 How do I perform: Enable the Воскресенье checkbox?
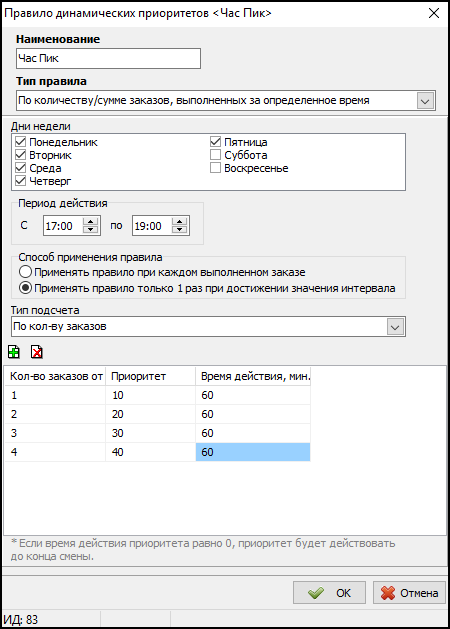click(x=215, y=168)
